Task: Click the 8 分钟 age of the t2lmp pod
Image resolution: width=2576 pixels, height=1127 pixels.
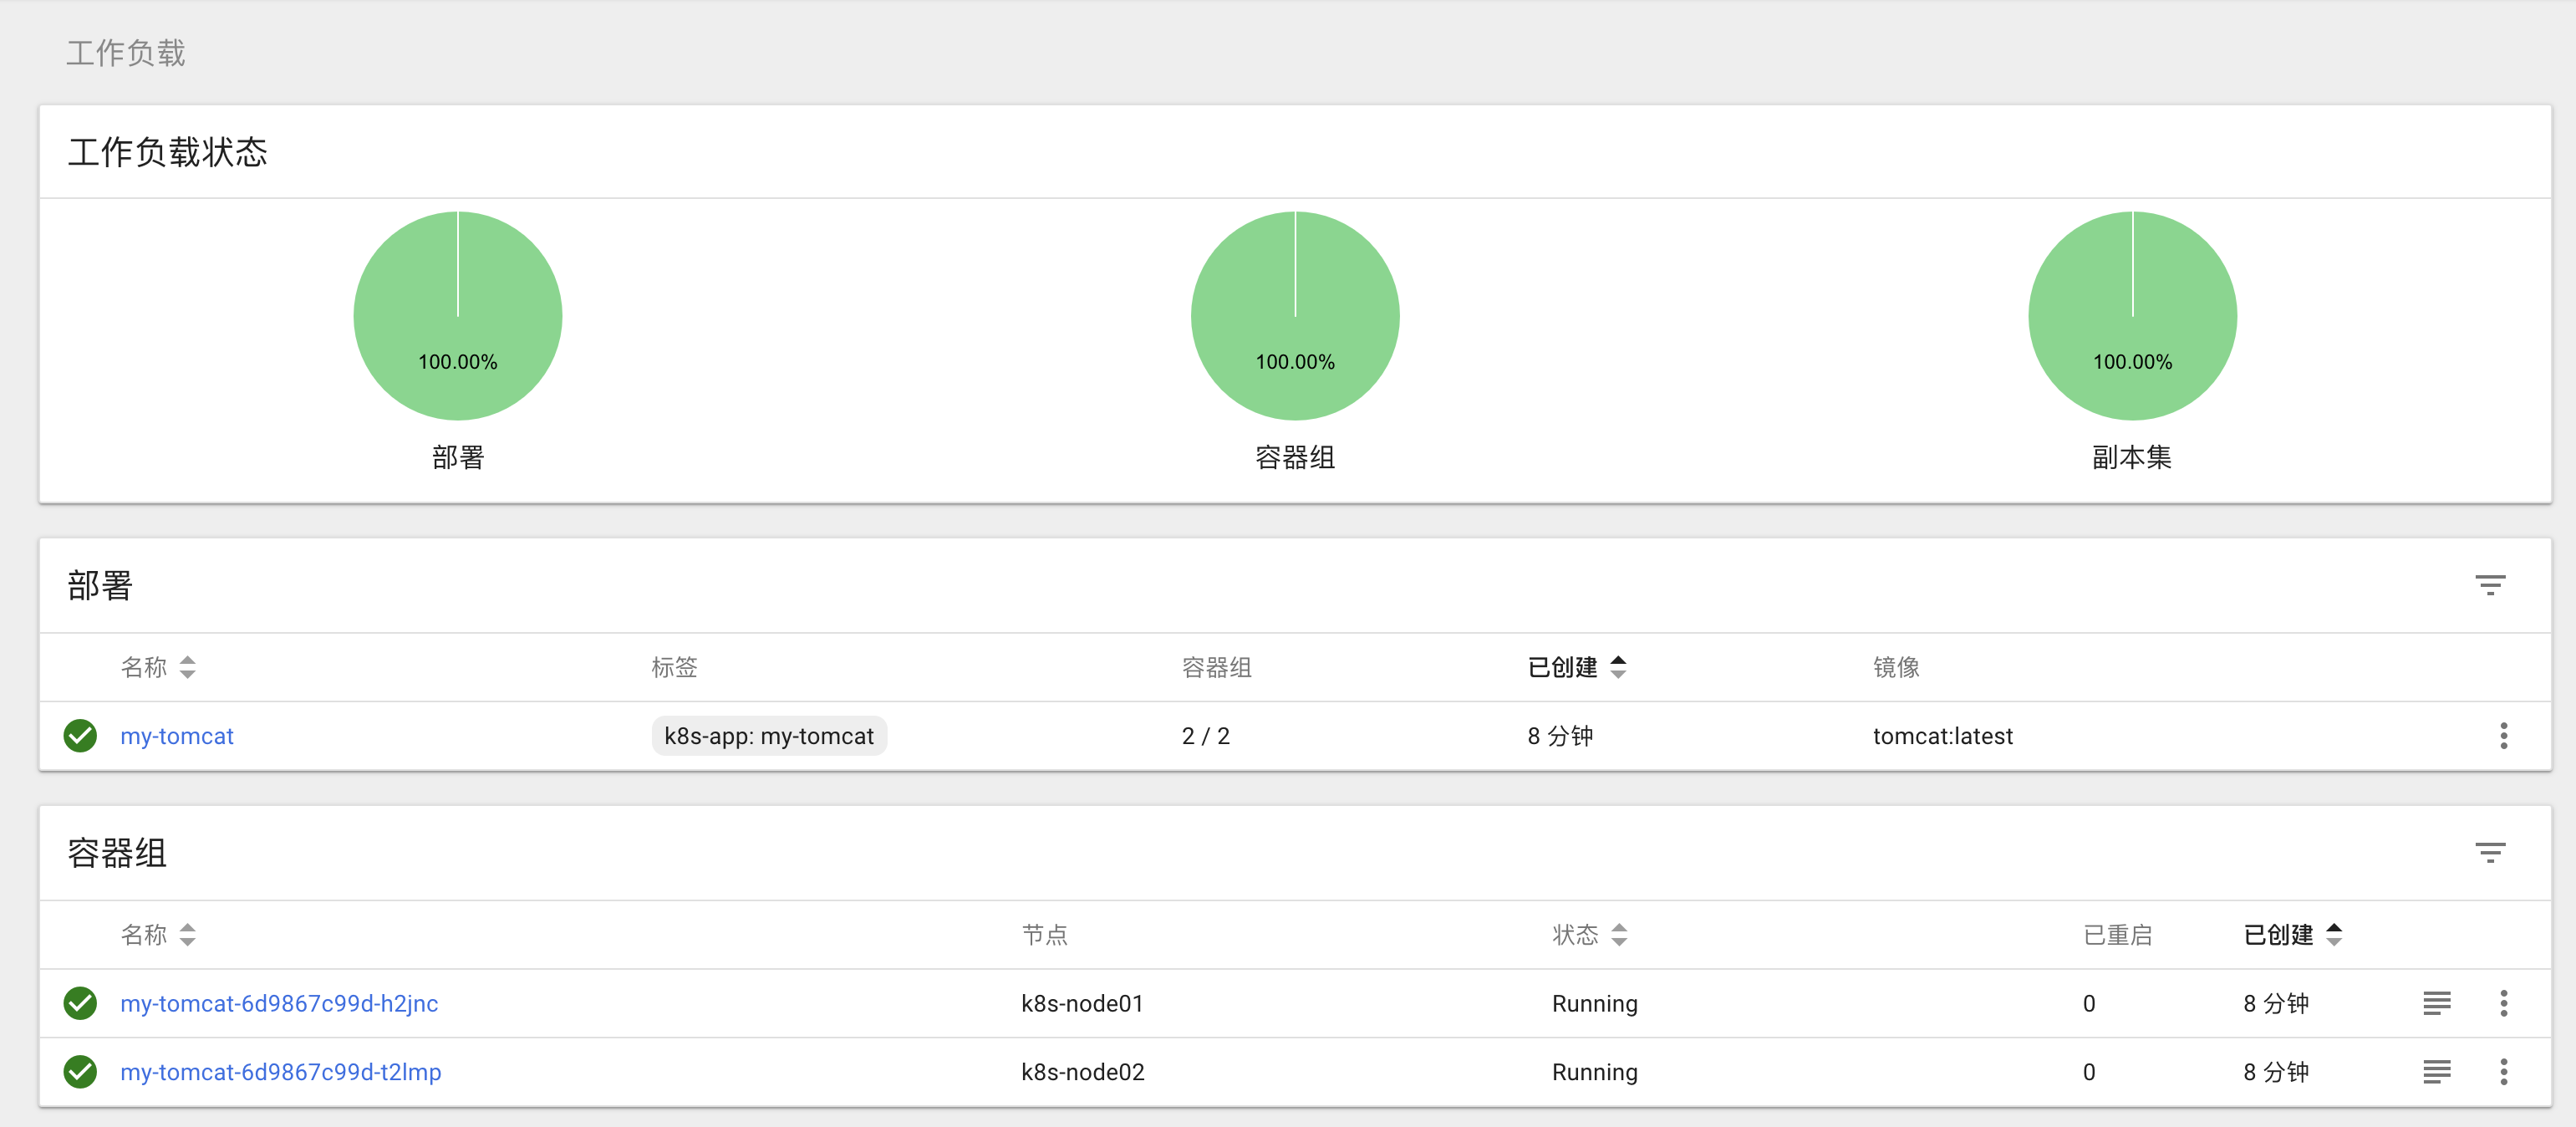Action: point(2276,1072)
